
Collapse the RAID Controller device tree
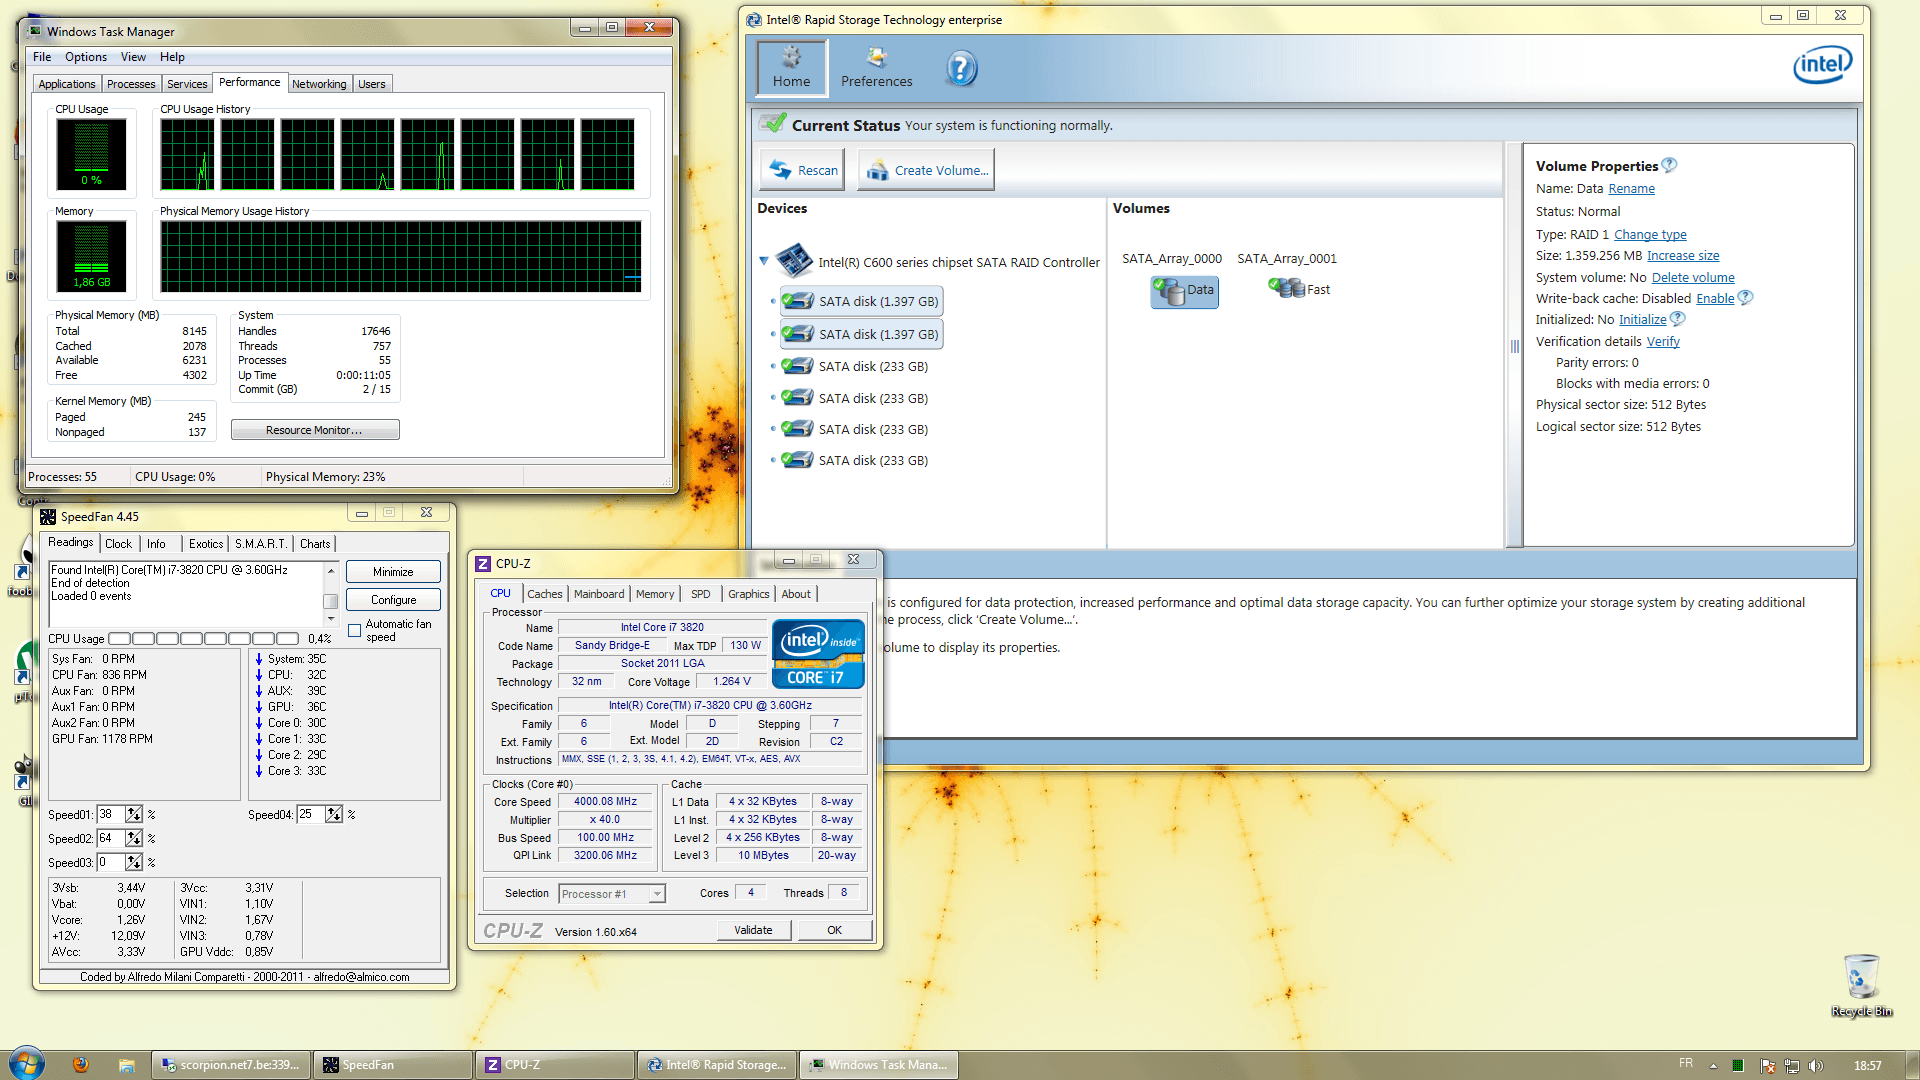tap(764, 261)
